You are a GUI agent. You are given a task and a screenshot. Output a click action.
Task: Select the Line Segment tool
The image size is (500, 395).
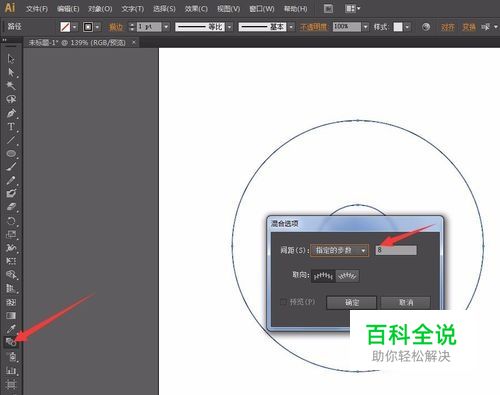click(x=11, y=140)
